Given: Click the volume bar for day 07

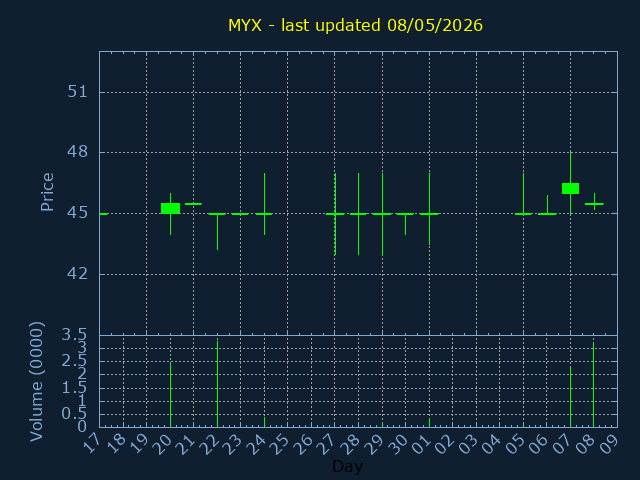Looking at the screenshot, I should pos(570,396).
